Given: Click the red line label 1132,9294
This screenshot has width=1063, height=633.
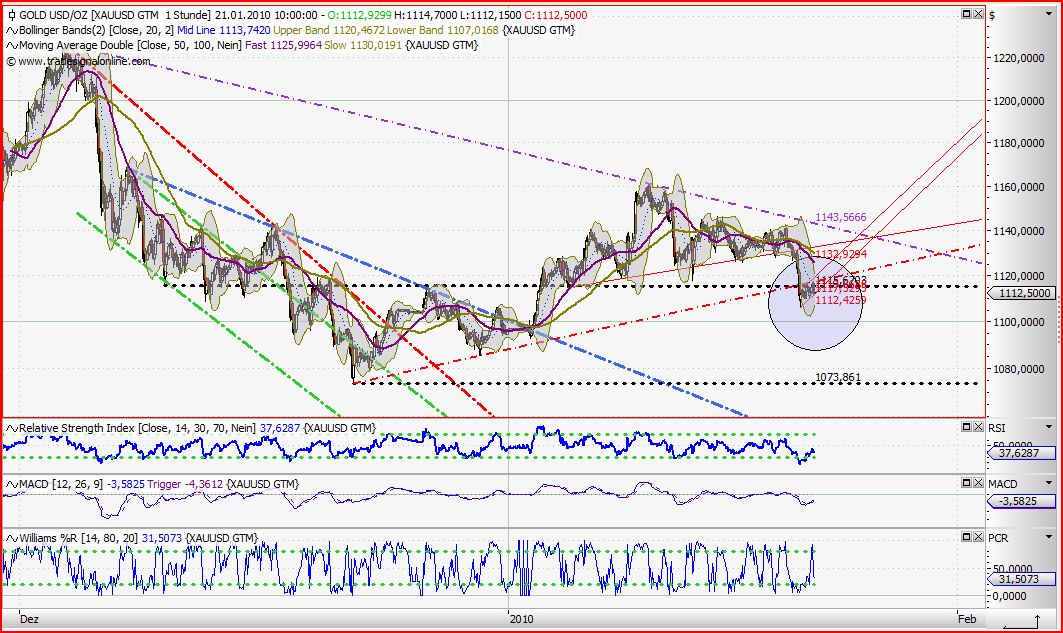Looking at the screenshot, I should [x=841, y=253].
